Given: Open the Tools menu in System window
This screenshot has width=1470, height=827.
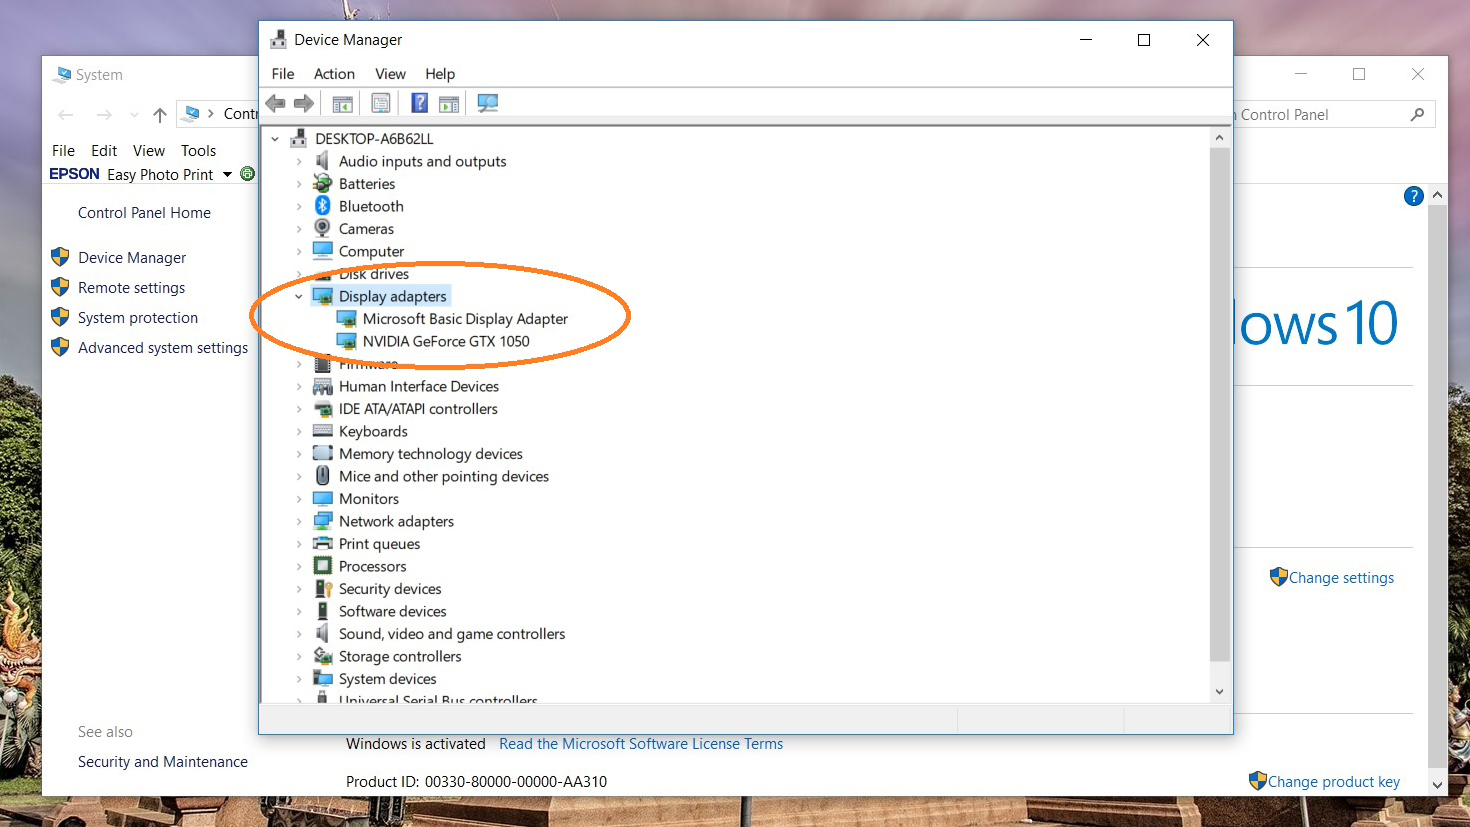Looking at the screenshot, I should [x=198, y=151].
